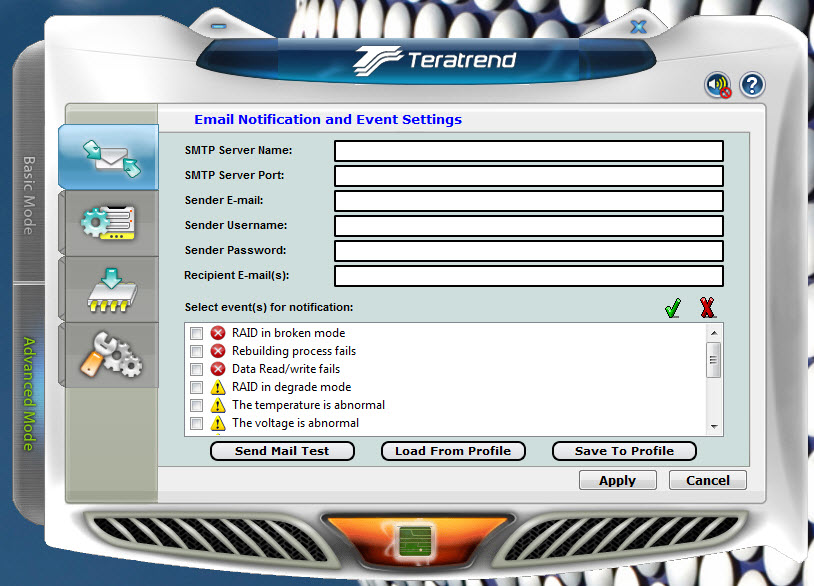Image resolution: width=814 pixels, height=586 pixels.
Task: Focus the SMTP Server Port field
Action: pyautogui.click(x=529, y=176)
